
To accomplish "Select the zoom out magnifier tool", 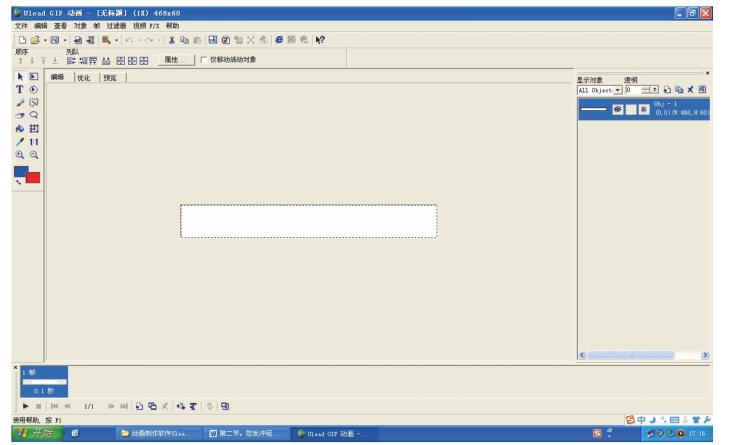I will pos(34,155).
